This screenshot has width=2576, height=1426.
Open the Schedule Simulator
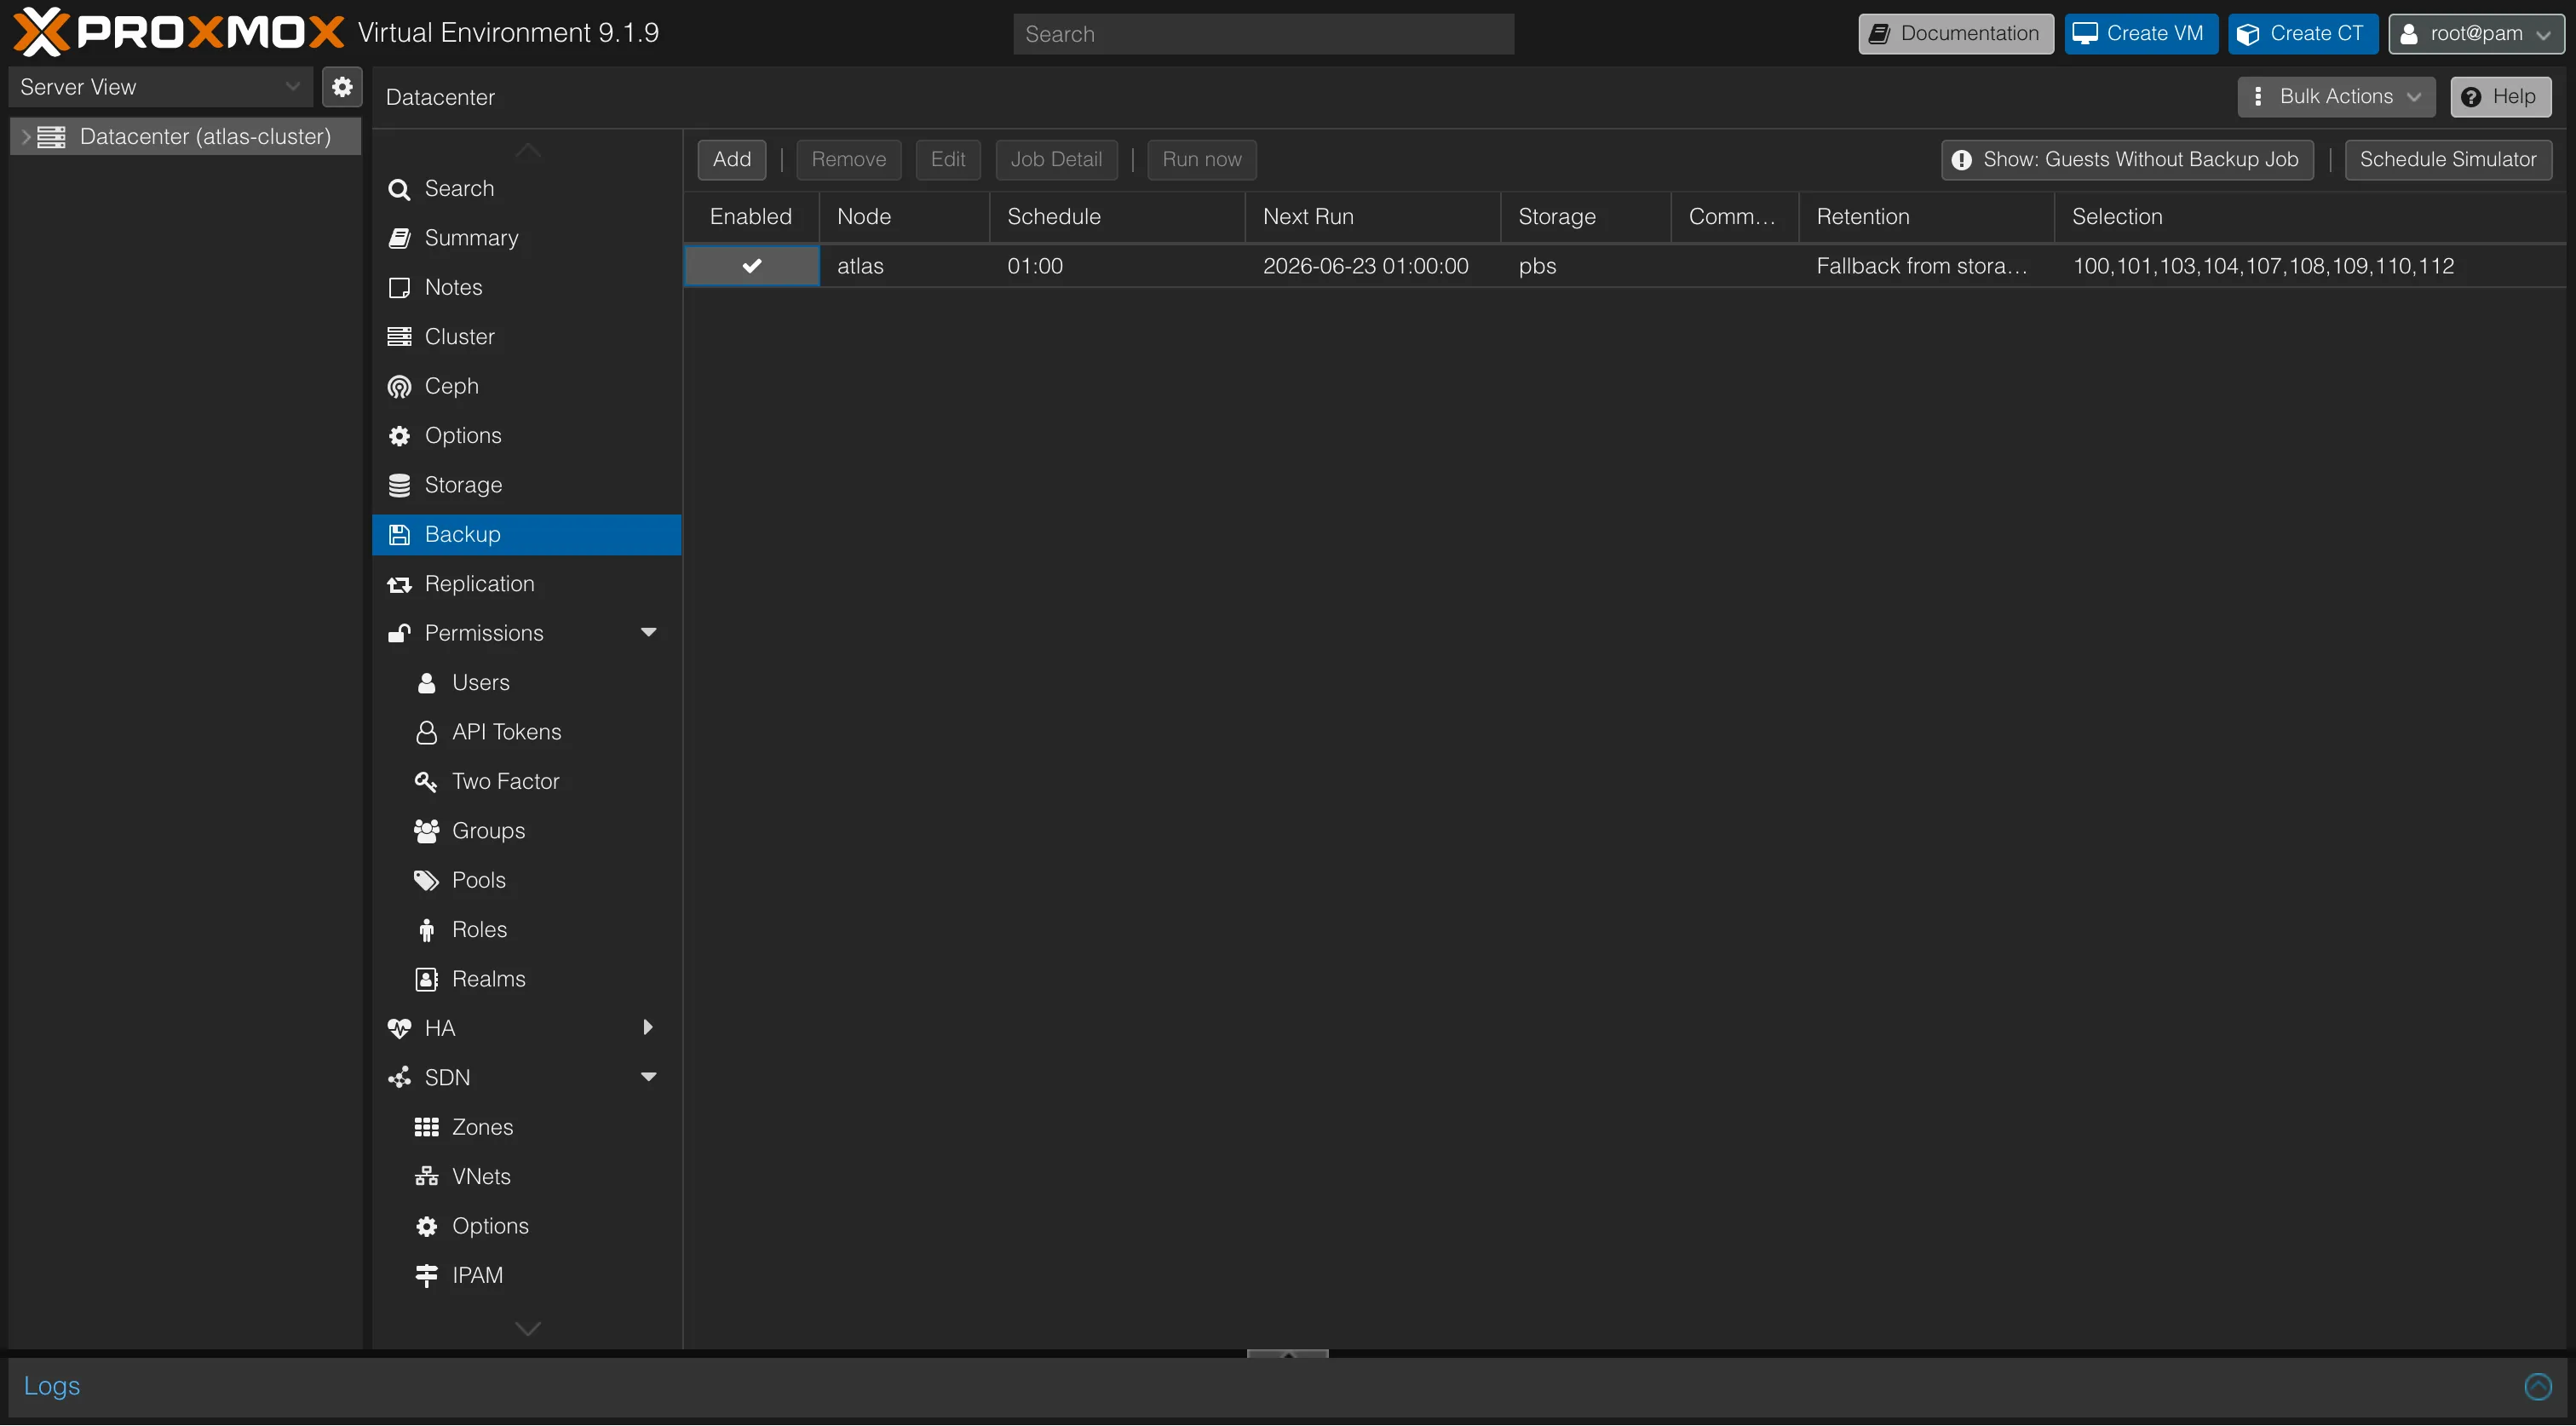point(2447,160)
